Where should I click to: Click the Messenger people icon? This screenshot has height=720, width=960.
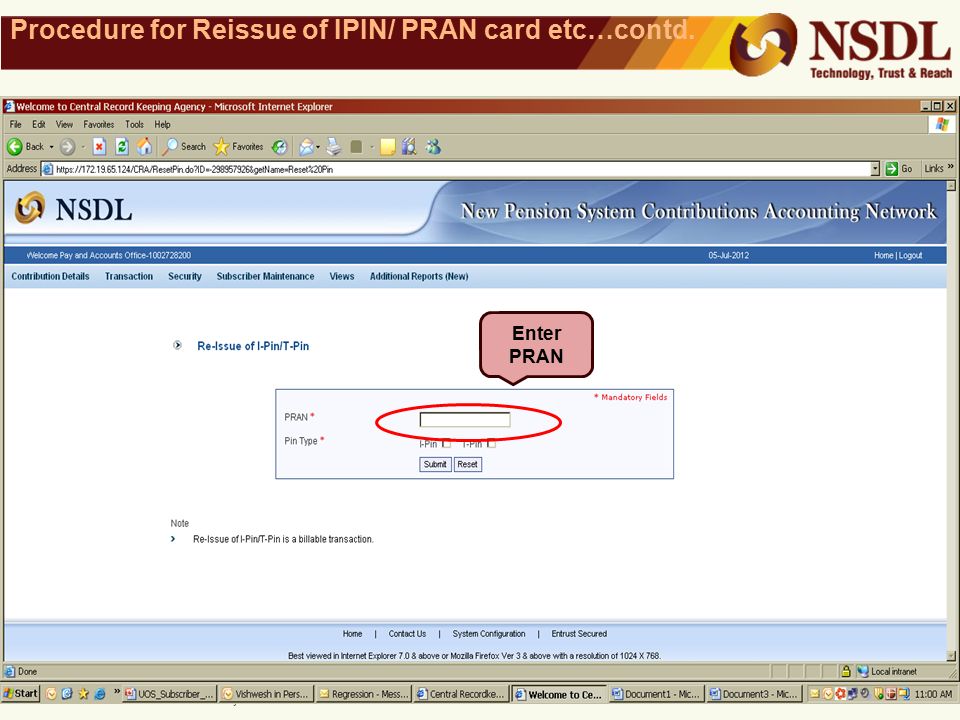point(433,146)
